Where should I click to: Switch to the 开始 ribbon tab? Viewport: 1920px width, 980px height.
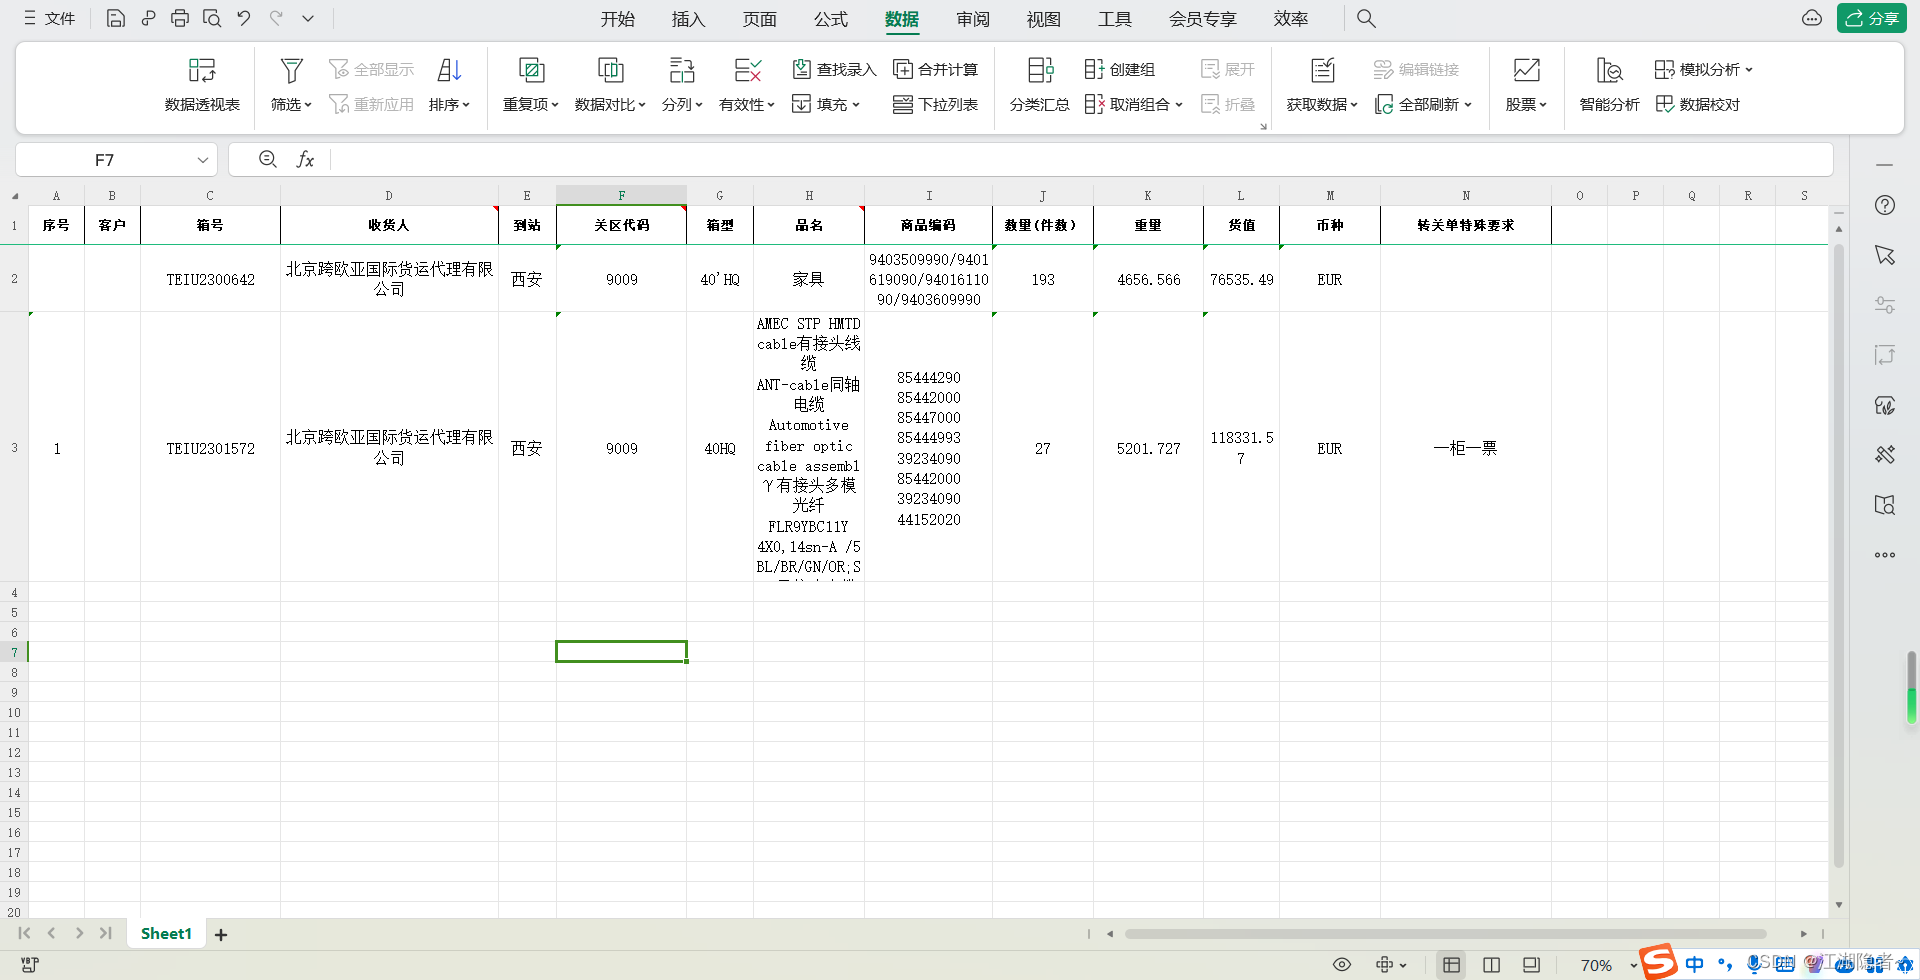(x=617, y=19)
